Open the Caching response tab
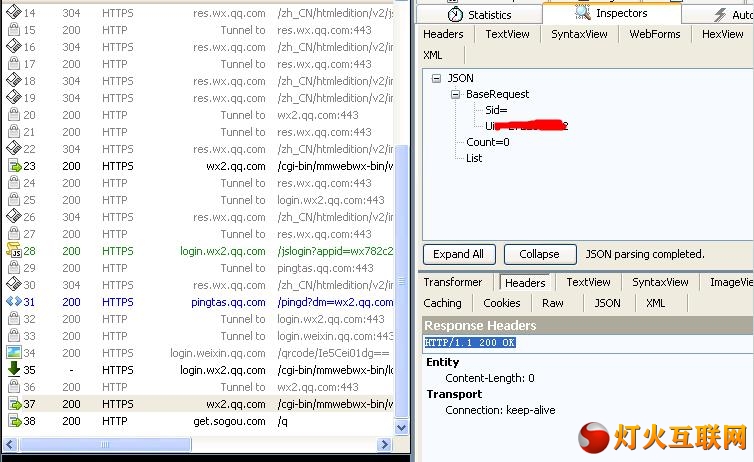This screenshot has width=754, height=462. point(442,303)
